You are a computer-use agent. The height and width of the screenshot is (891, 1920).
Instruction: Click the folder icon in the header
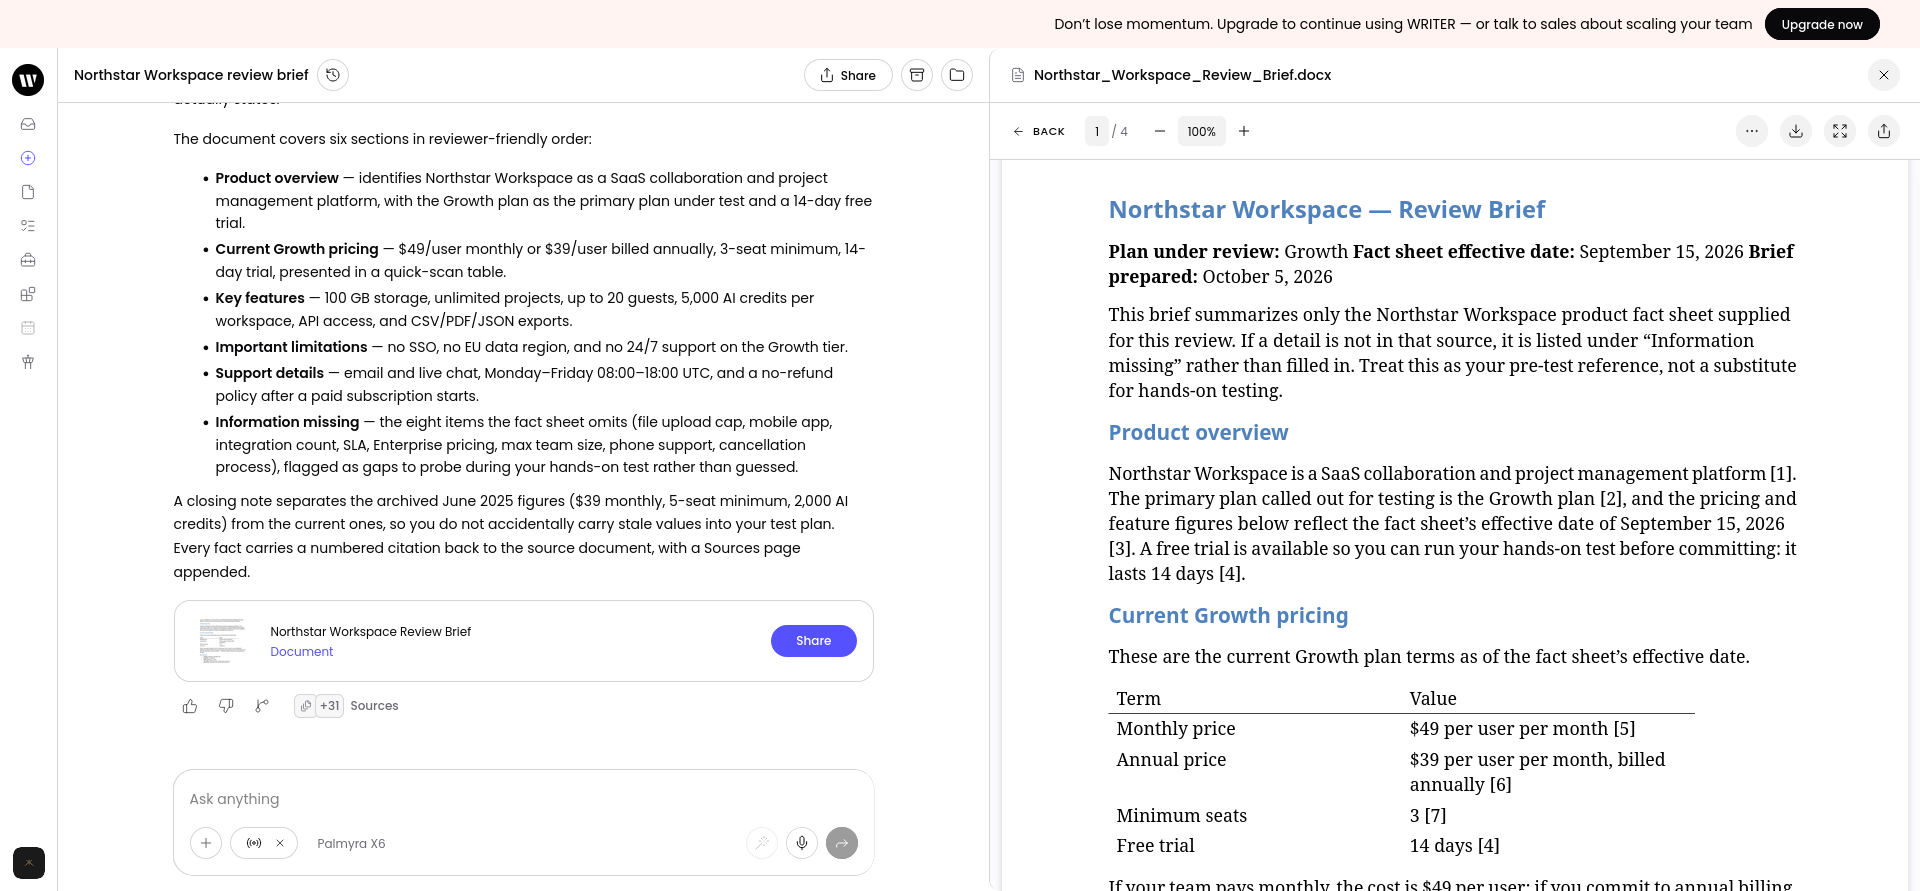[957, 75]
